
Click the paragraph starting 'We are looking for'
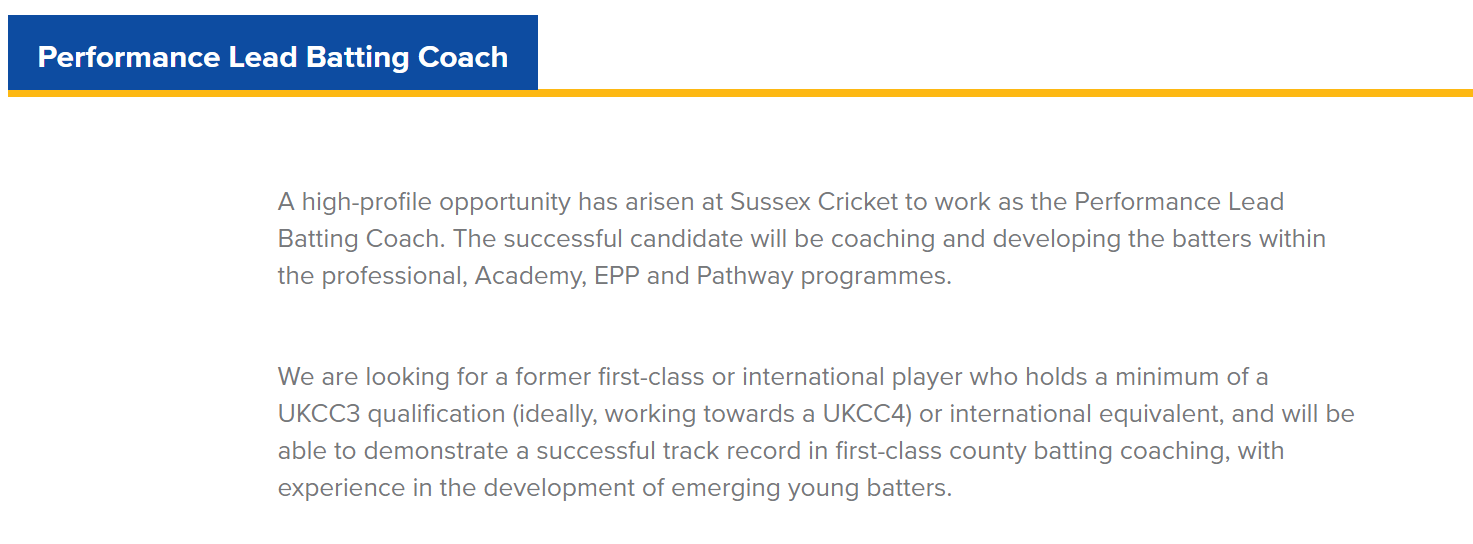(x=816, y=433)
